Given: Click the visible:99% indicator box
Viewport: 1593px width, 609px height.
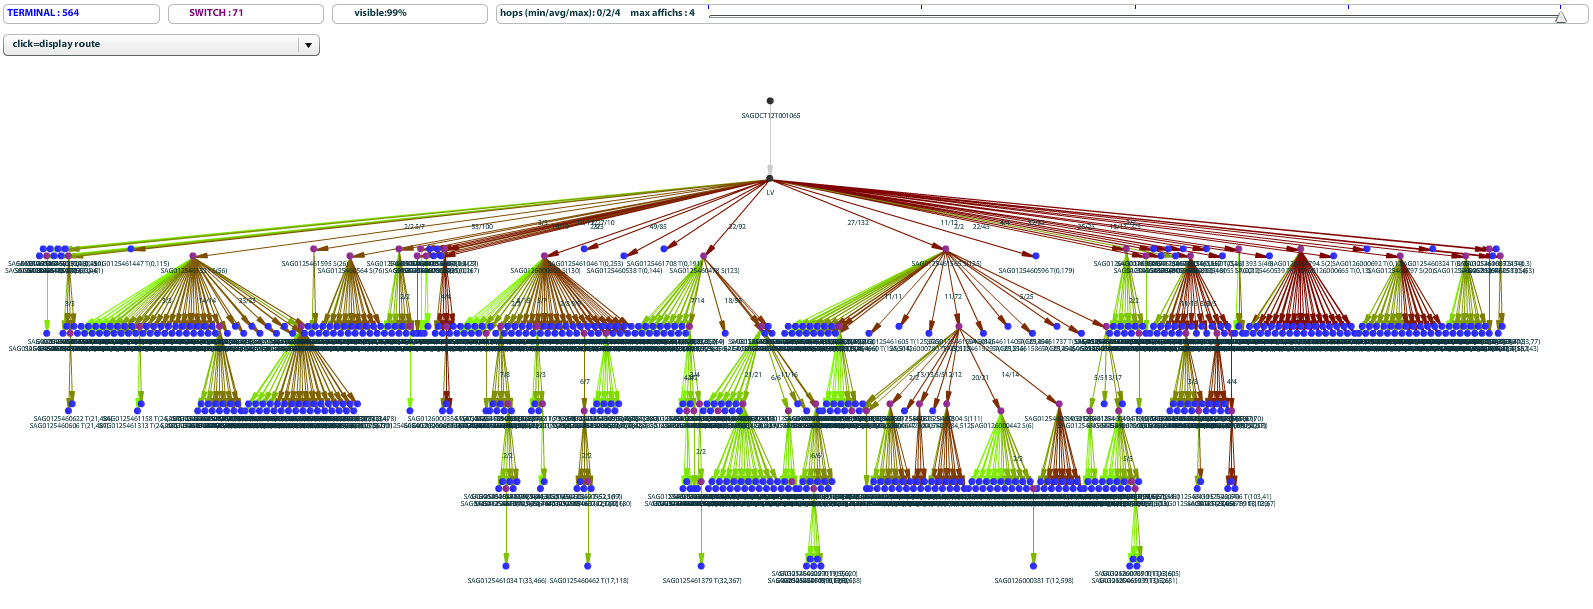Looking at the screenshot, I should coord(409,14).
